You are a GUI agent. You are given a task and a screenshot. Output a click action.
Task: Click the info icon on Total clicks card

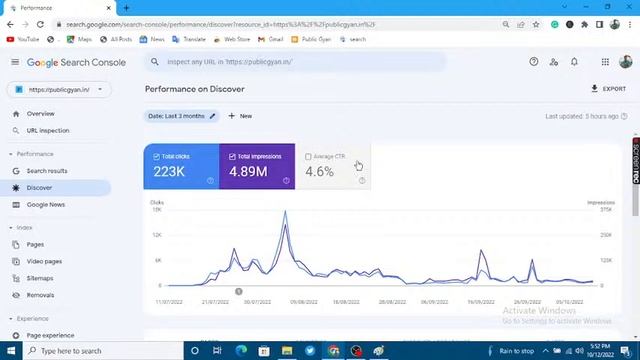(x=210, y=180)
